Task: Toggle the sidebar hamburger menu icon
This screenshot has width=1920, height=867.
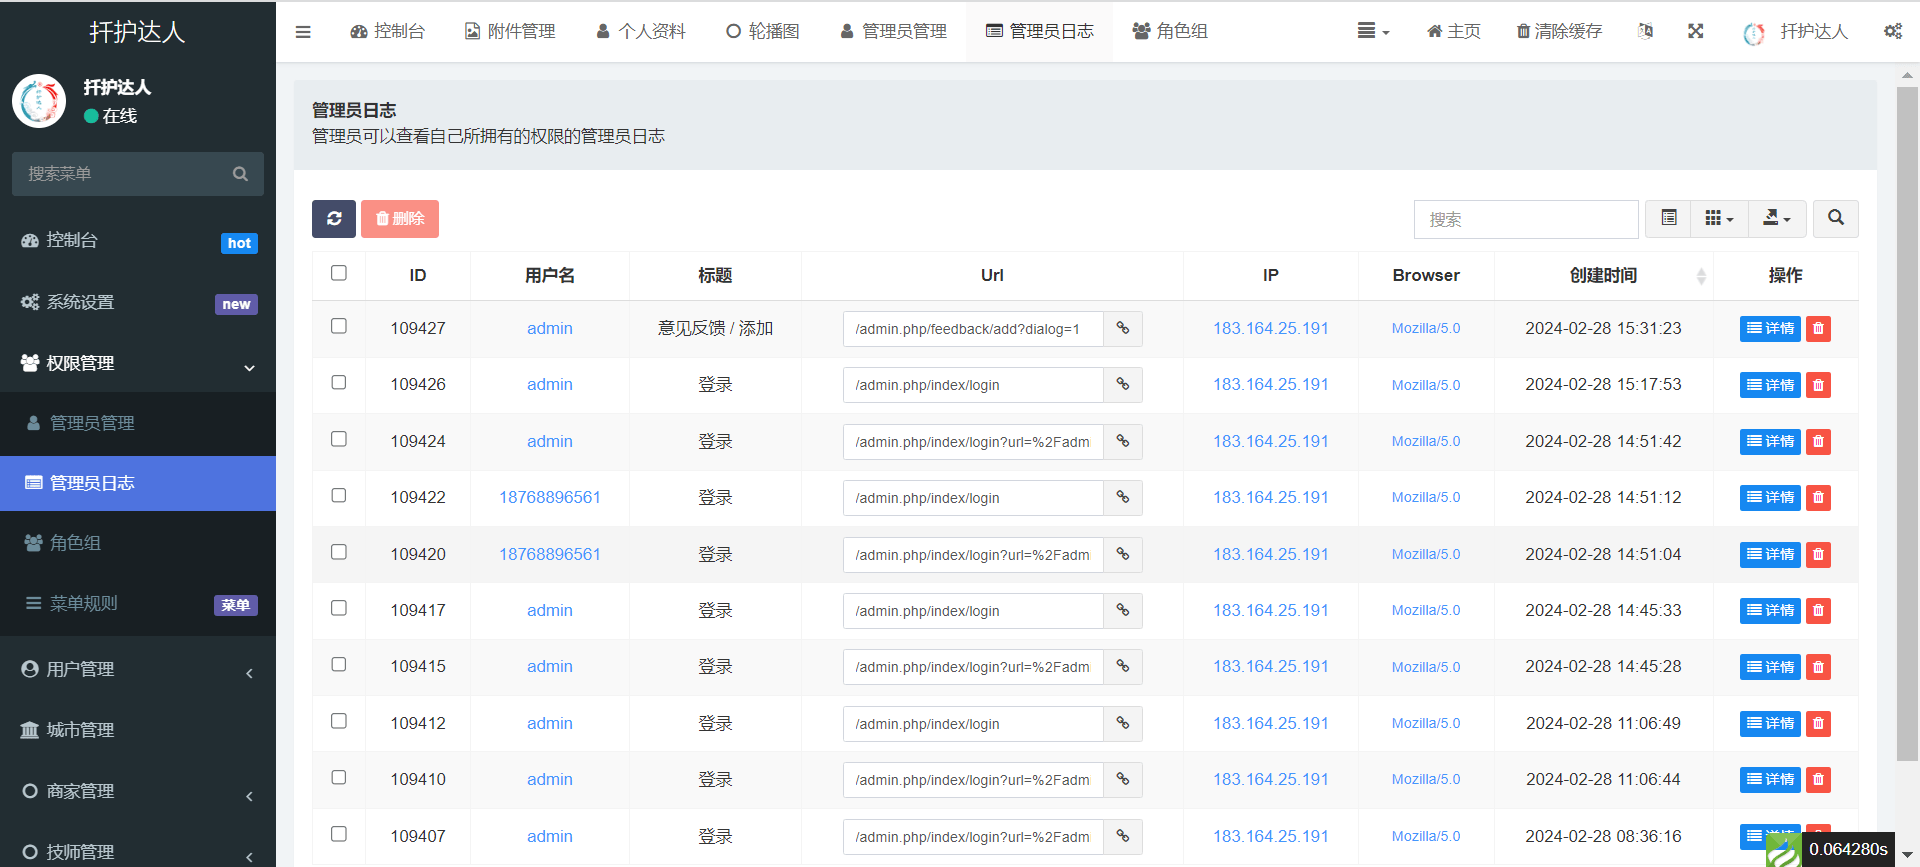Action: click(x=303, y=32)
